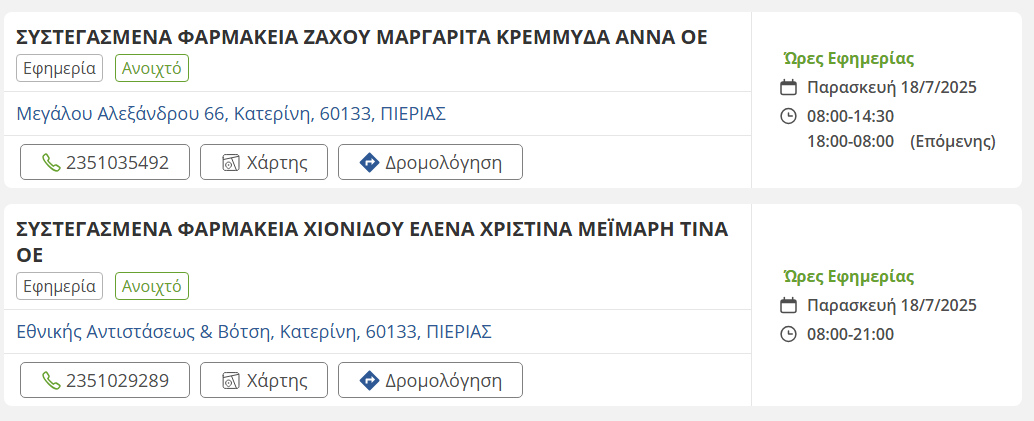Get Δρομολόγηση to ΧΙΟΝΙΔΟΥ ΕΛΕΝΑ pharmacy
Screen dimensions: 1034x421
pos(430,380)
